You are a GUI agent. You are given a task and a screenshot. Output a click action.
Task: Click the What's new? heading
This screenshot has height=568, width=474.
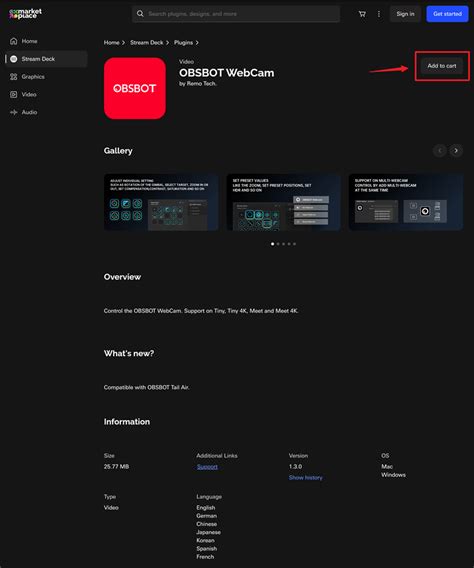(x=129, y=353)
